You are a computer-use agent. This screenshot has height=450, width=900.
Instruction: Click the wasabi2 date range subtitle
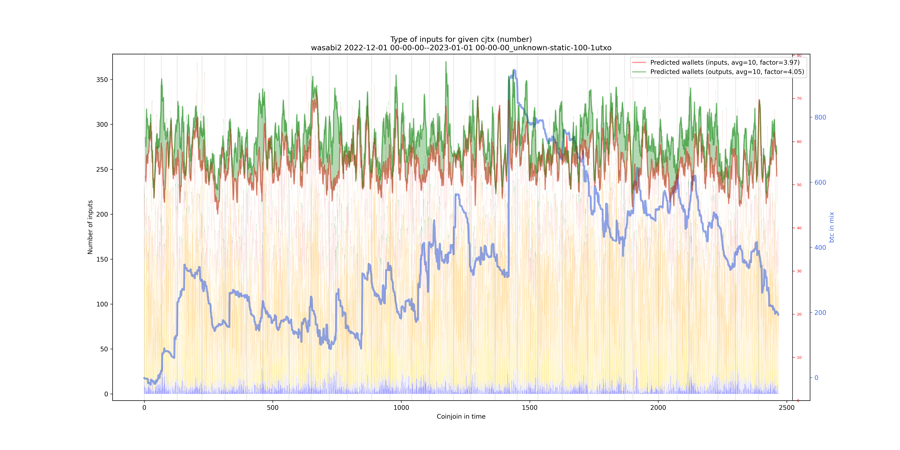tap(461, 48)
